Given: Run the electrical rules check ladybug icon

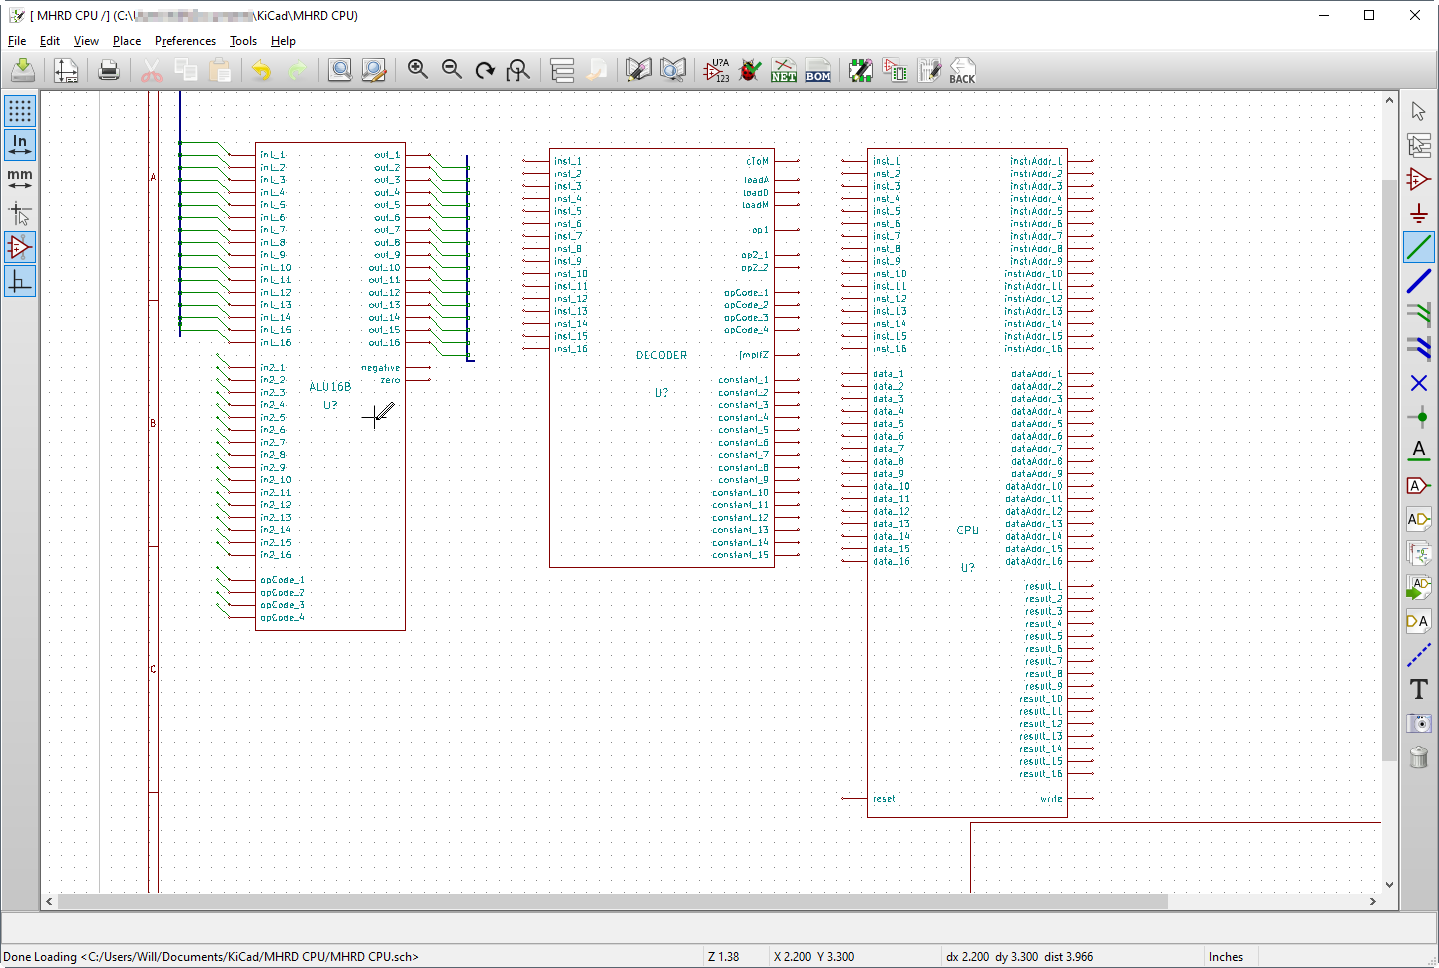Looking at the screenshot, I should [x=750, y=70].
